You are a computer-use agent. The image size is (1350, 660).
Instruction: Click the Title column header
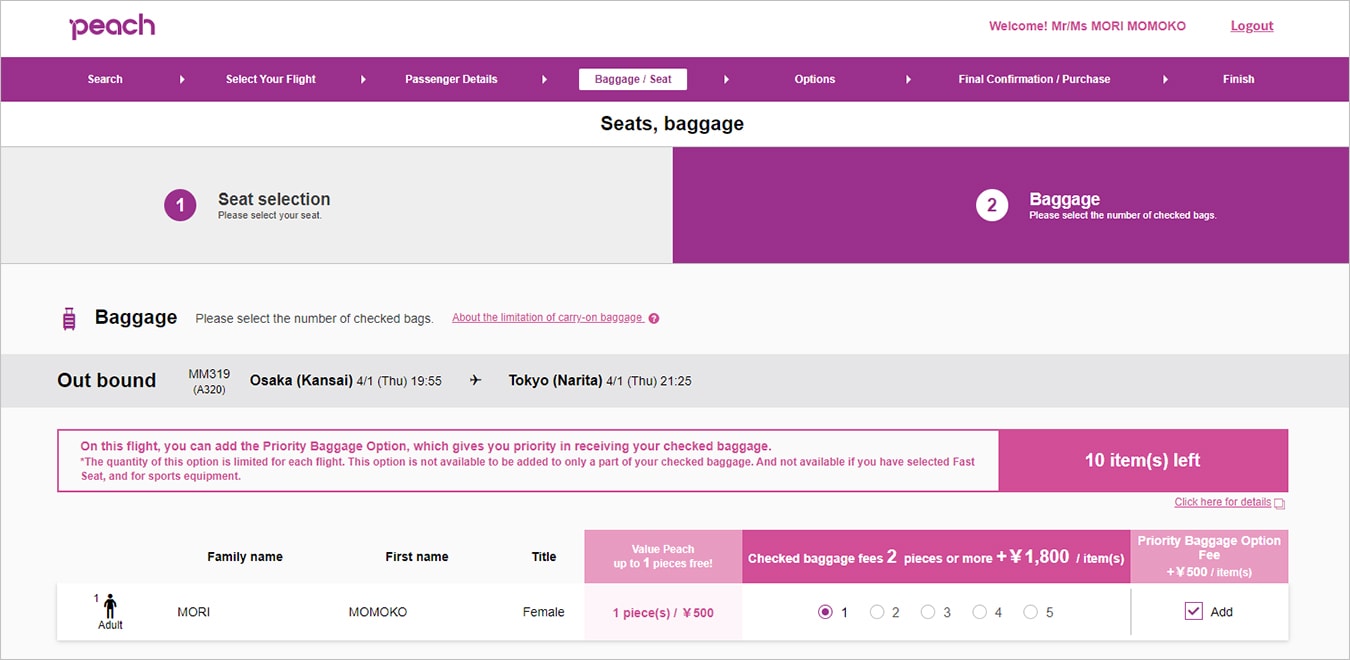(x=544, y=557)
